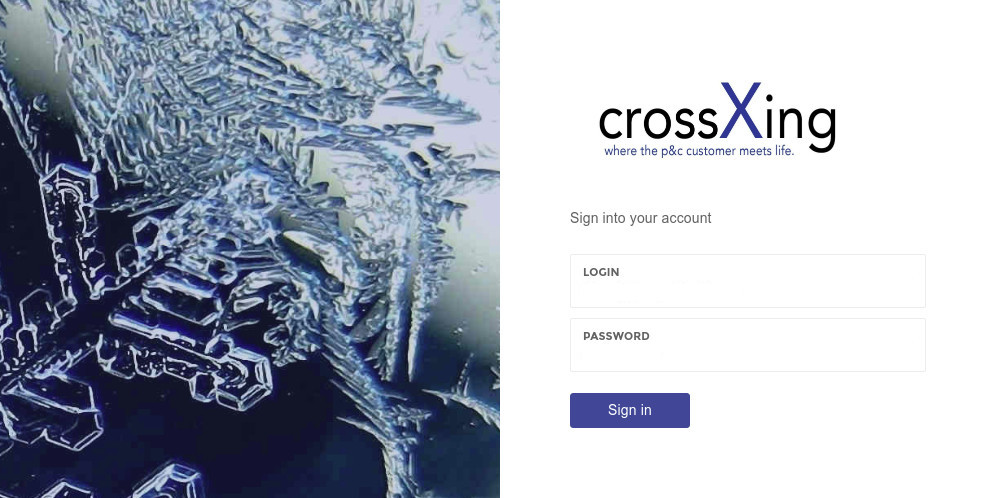The height and width of the screenshot is (498, 988).
Task: Click the PASSWORD field label
Action: pos(616,336)
